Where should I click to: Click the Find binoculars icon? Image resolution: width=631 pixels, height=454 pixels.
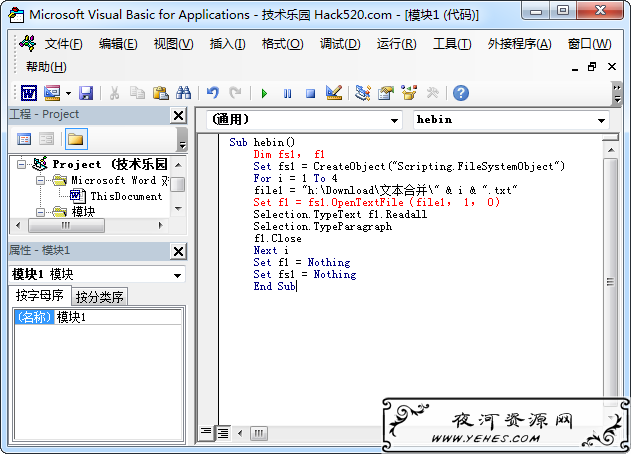tap(184, 93)
